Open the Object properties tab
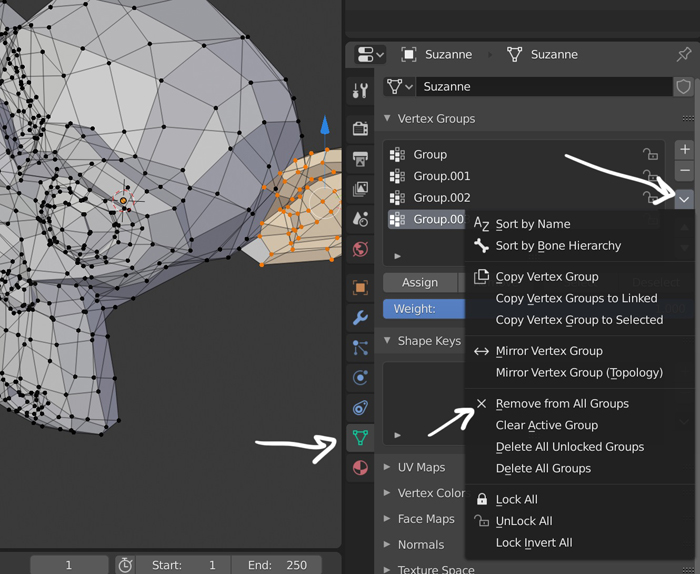 point(360,287)
